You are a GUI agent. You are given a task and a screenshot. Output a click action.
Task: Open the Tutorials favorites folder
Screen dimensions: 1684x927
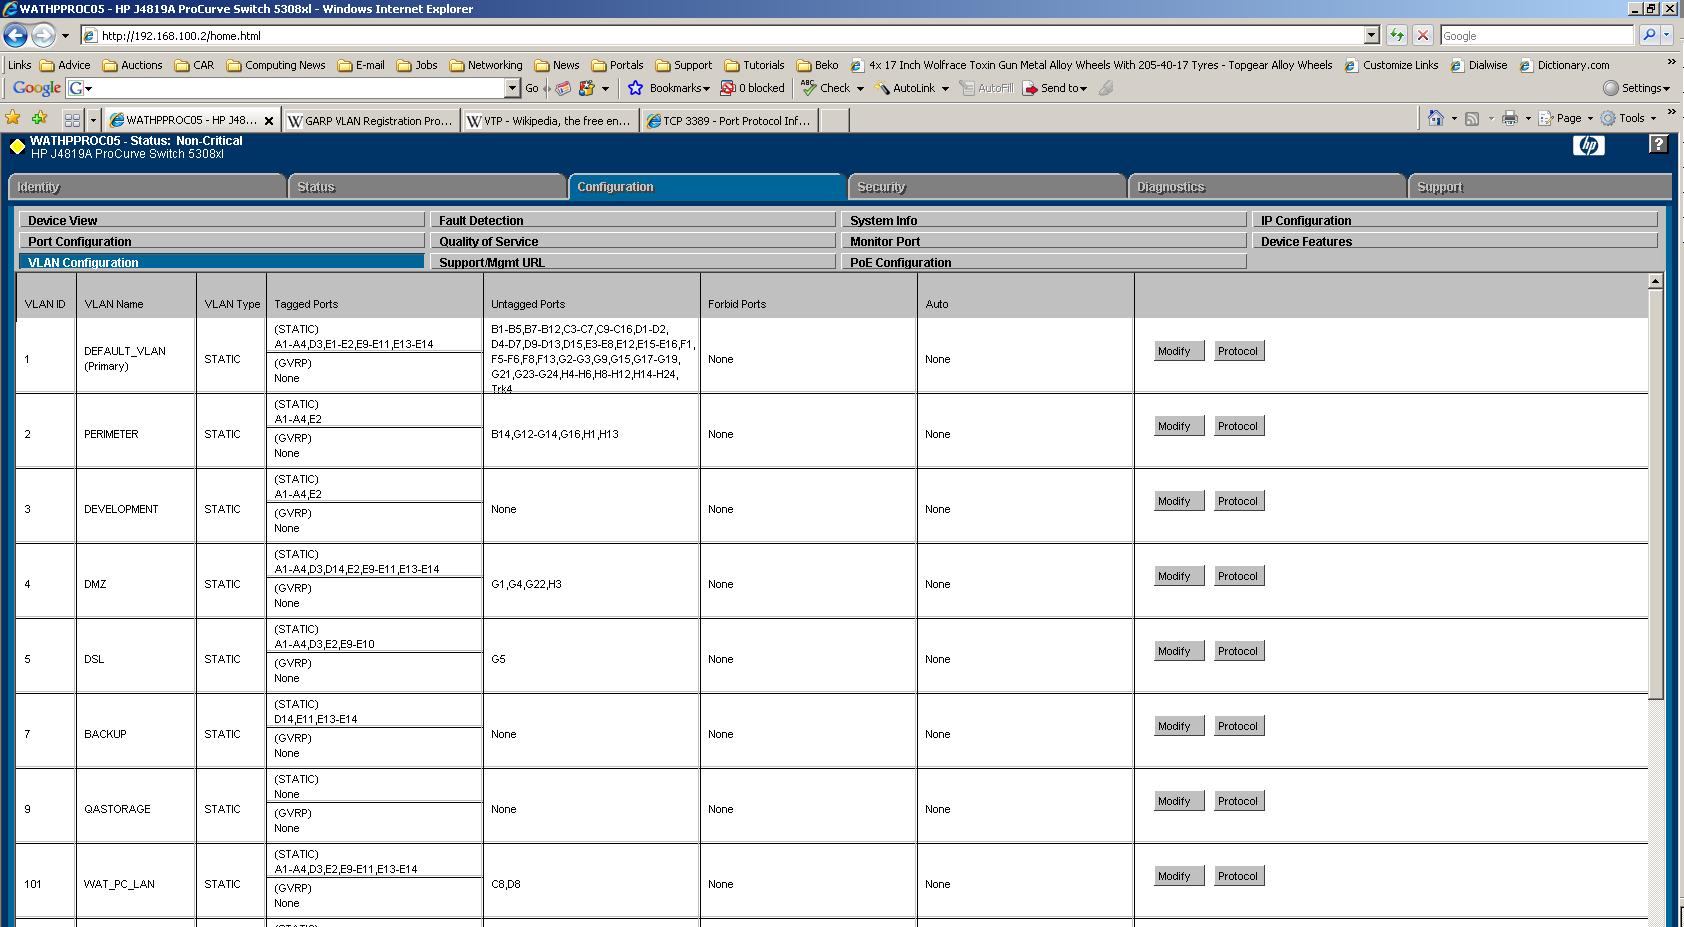[x=754, y=65]
